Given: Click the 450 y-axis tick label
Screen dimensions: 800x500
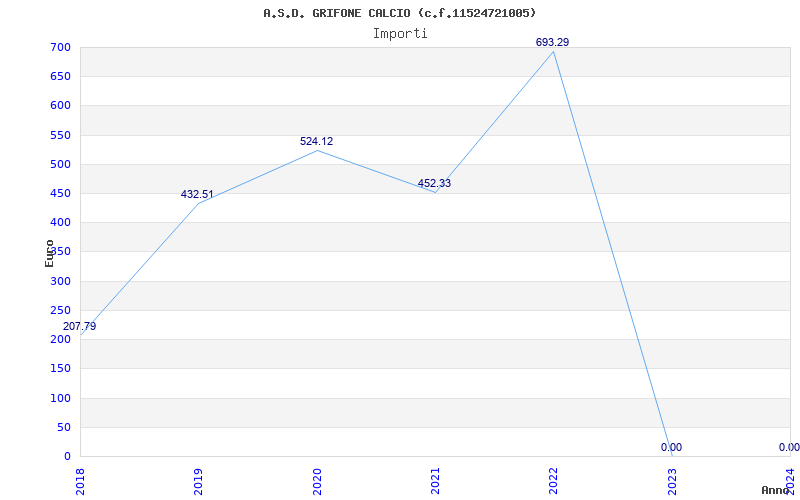Looking at the screenshot, I should click(x=60, y=193).
